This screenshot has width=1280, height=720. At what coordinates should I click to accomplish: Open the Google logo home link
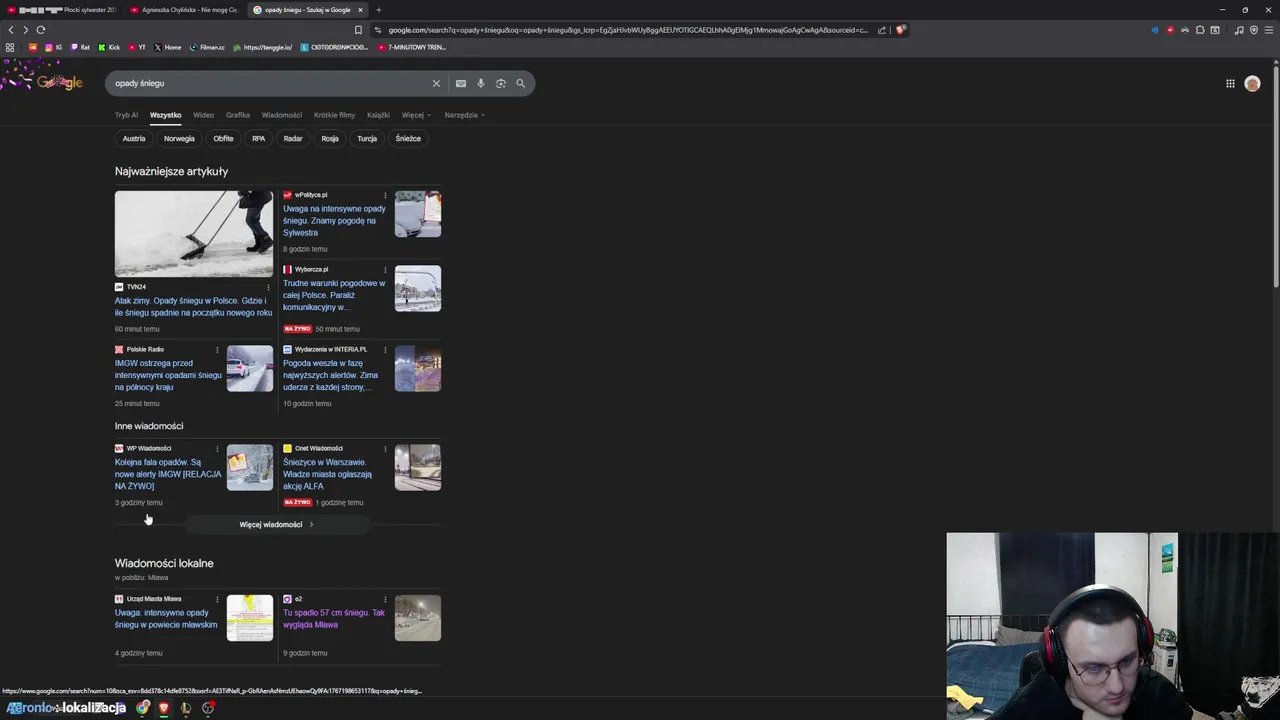pyautogui.click(x=60, y=83)
